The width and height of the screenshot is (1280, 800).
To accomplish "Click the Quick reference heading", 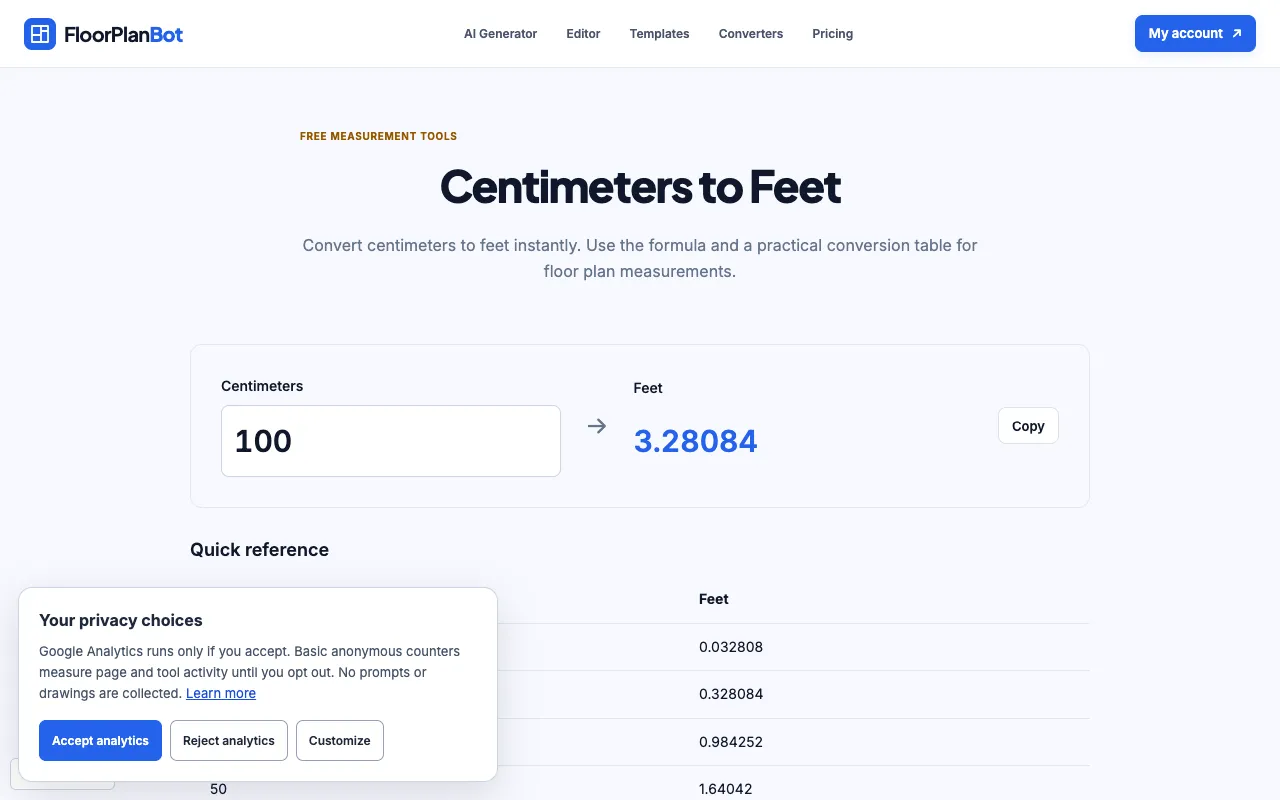I will [x=259, y=550].
